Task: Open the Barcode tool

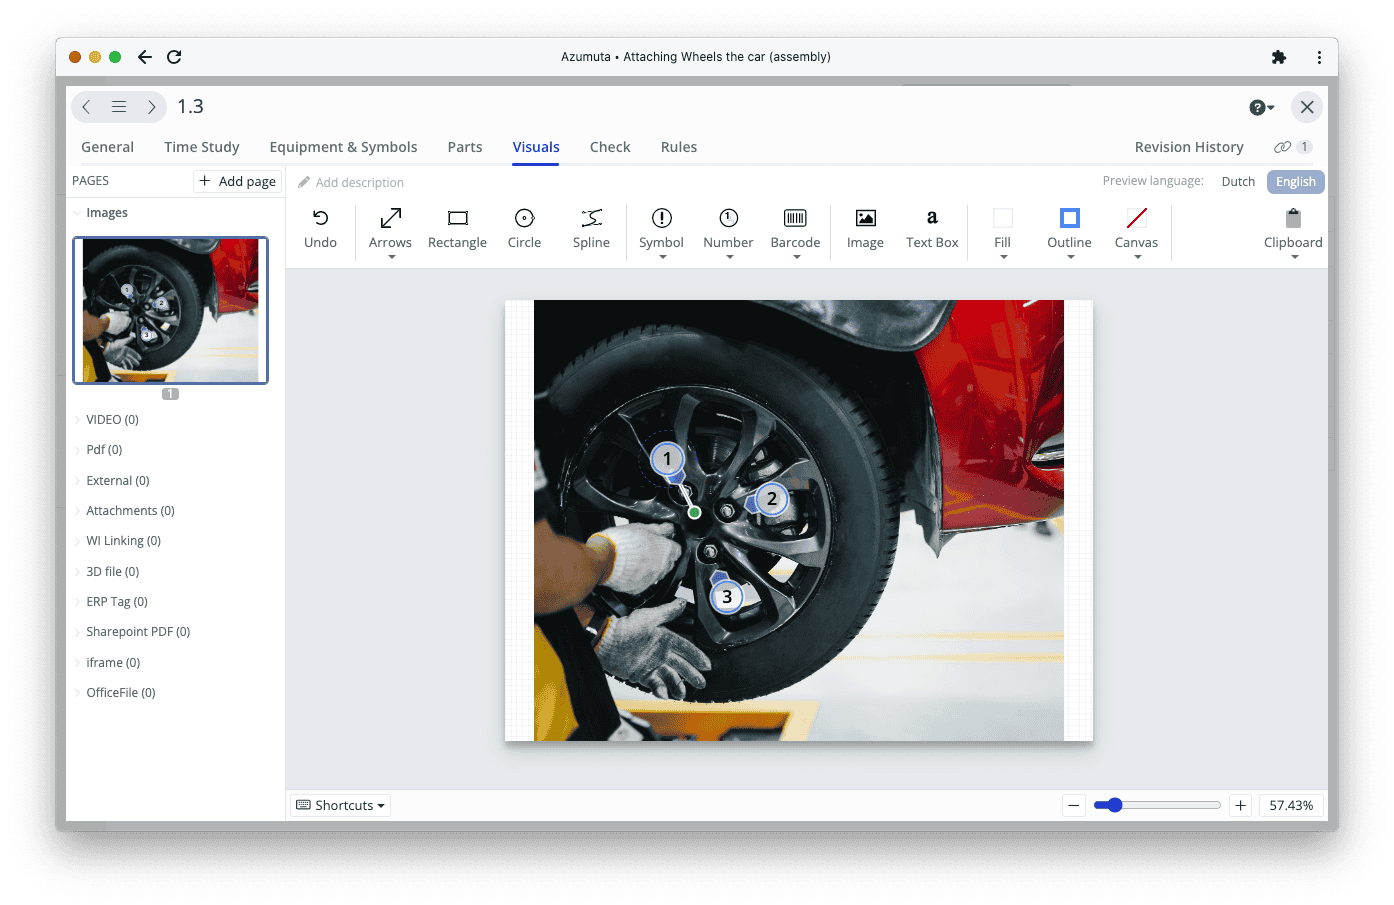Action: click(x=795, y=219)
